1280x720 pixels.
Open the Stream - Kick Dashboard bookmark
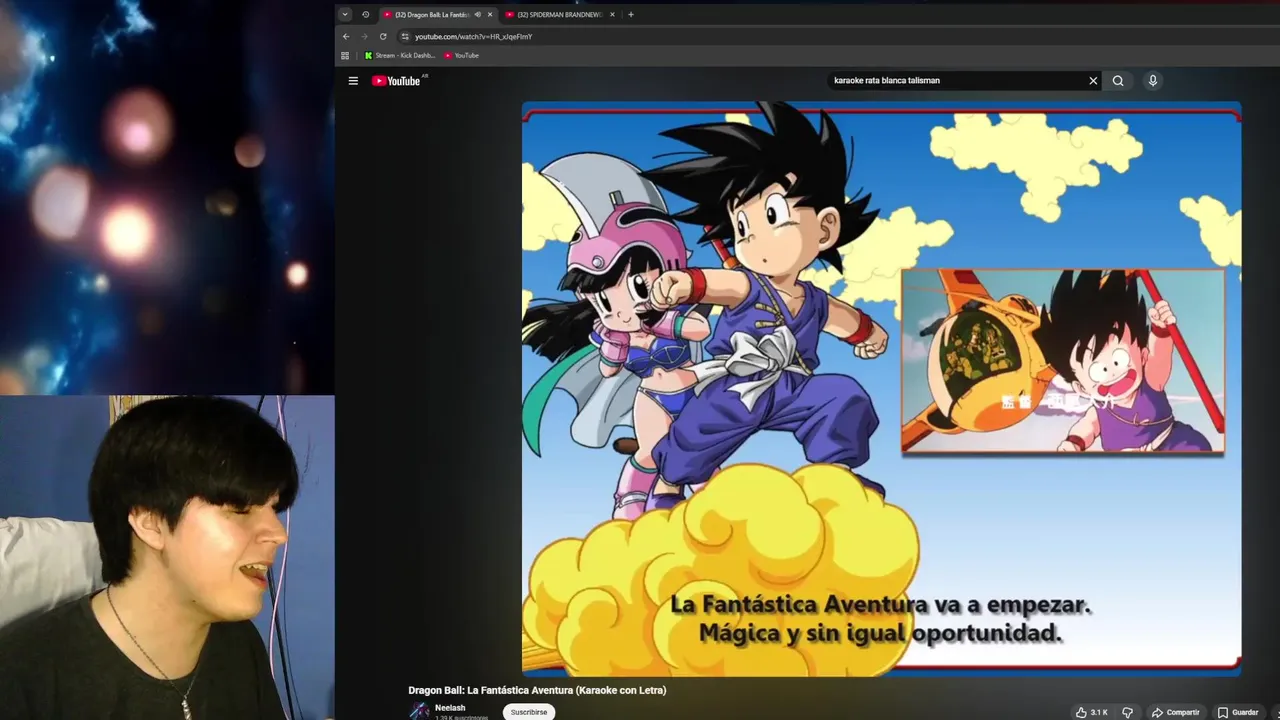[x=400, y=55]
